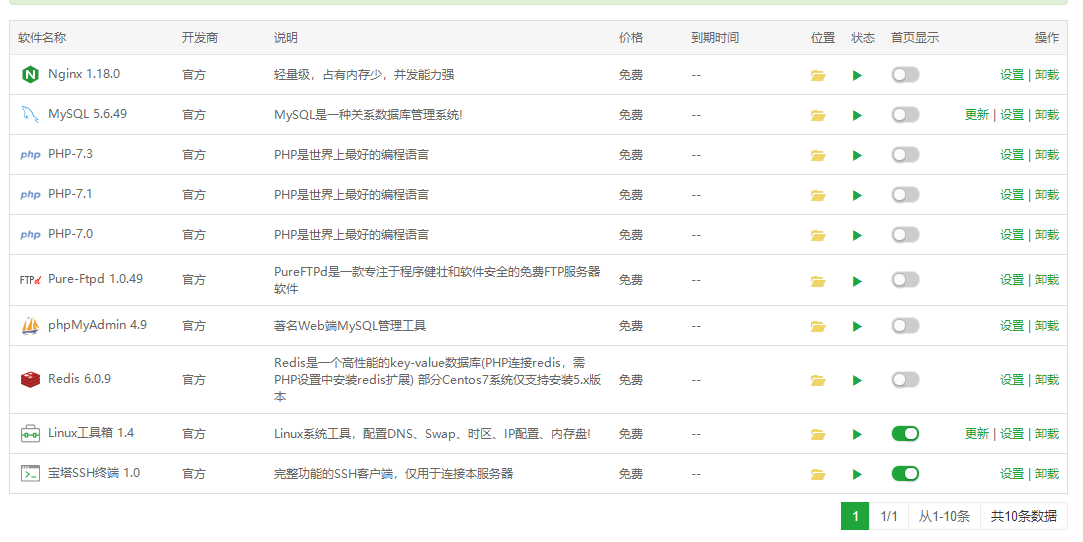This screenshot has height=542, width=1083.
Task: Open 设置 for Redis 6.0.9
Action: [x=1012, y=380]
